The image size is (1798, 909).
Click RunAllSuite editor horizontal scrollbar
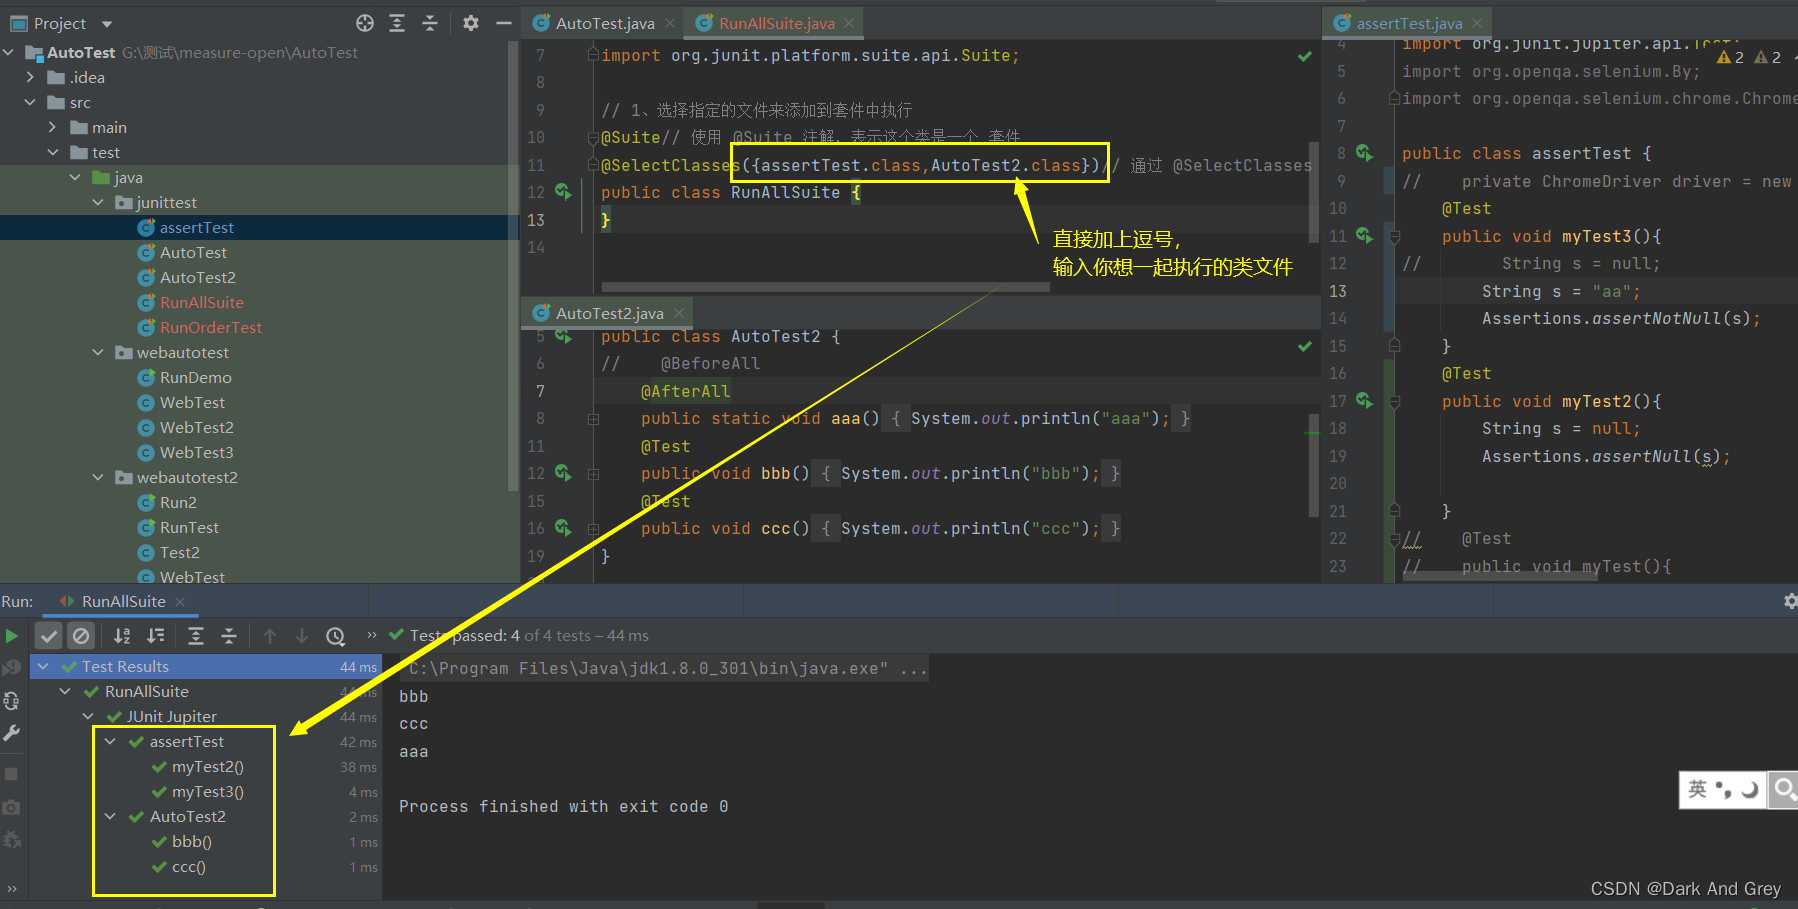point(825,287)
